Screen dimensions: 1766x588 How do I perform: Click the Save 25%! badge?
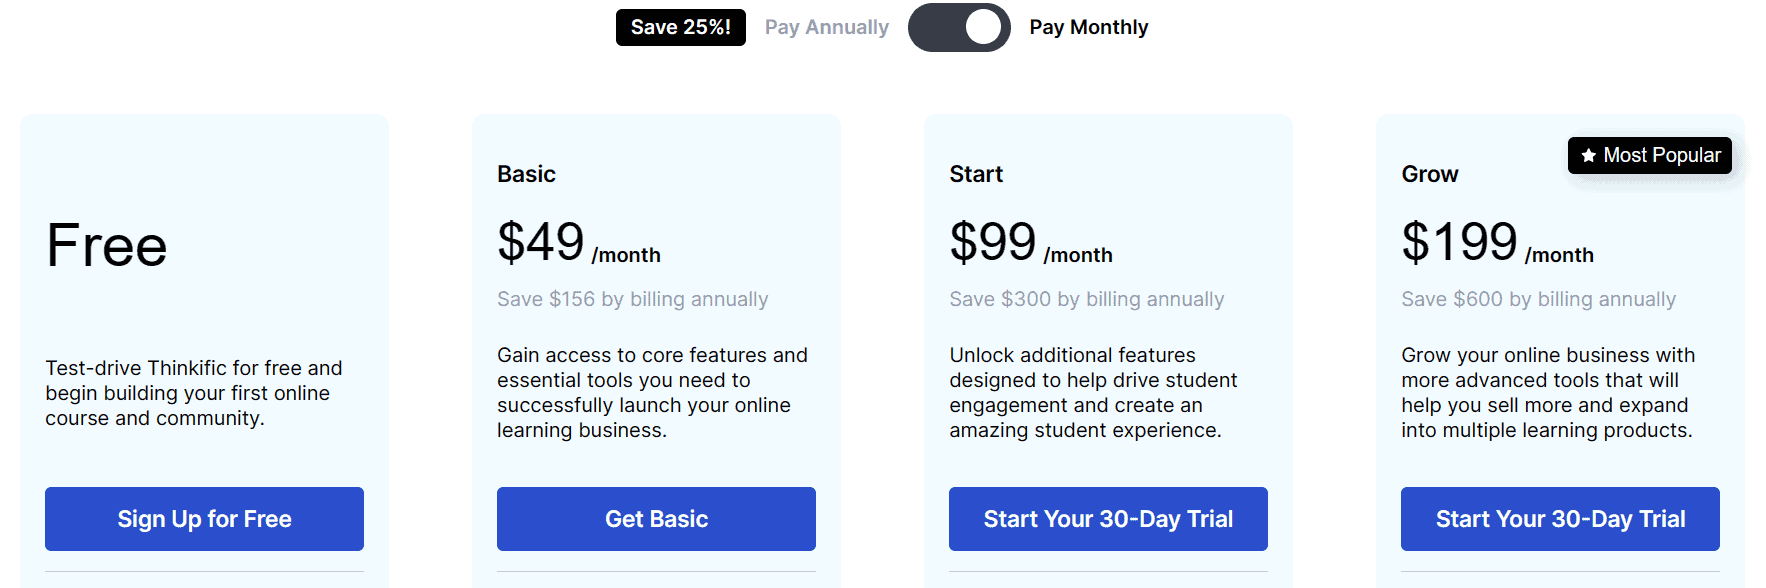point(680,27)
